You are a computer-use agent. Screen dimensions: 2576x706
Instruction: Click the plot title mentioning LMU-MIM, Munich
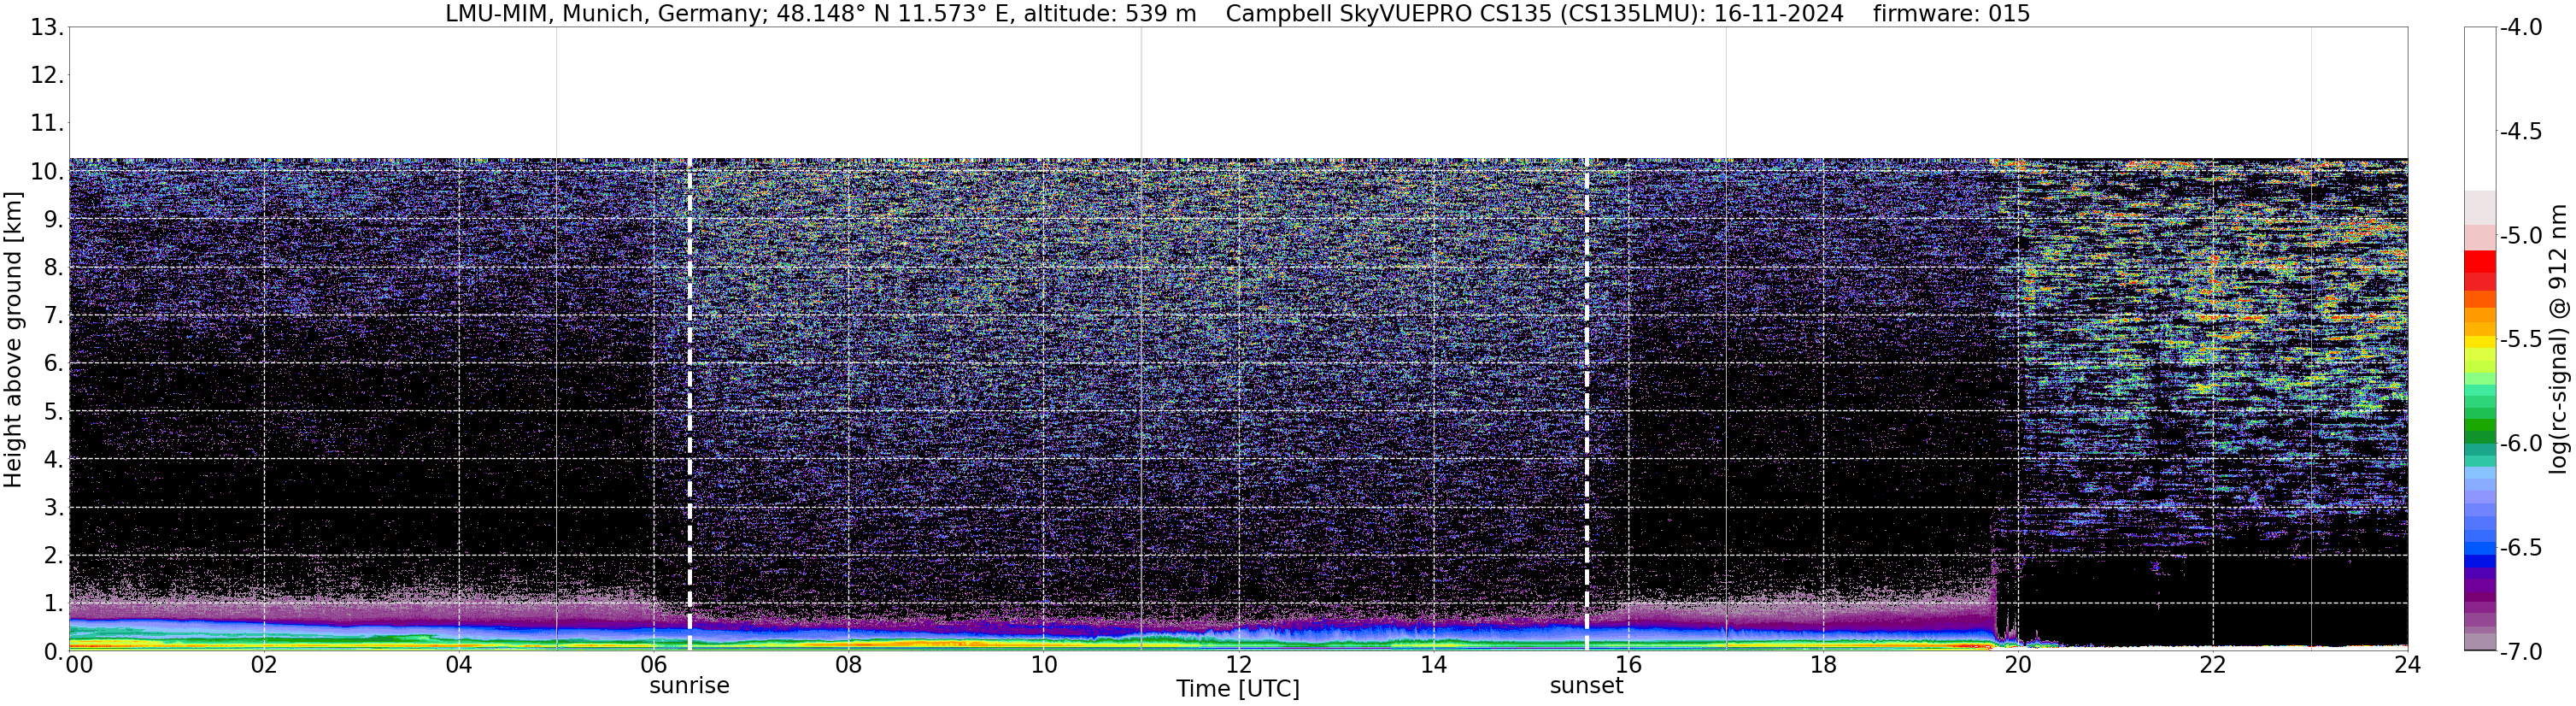pos(1237,13)
